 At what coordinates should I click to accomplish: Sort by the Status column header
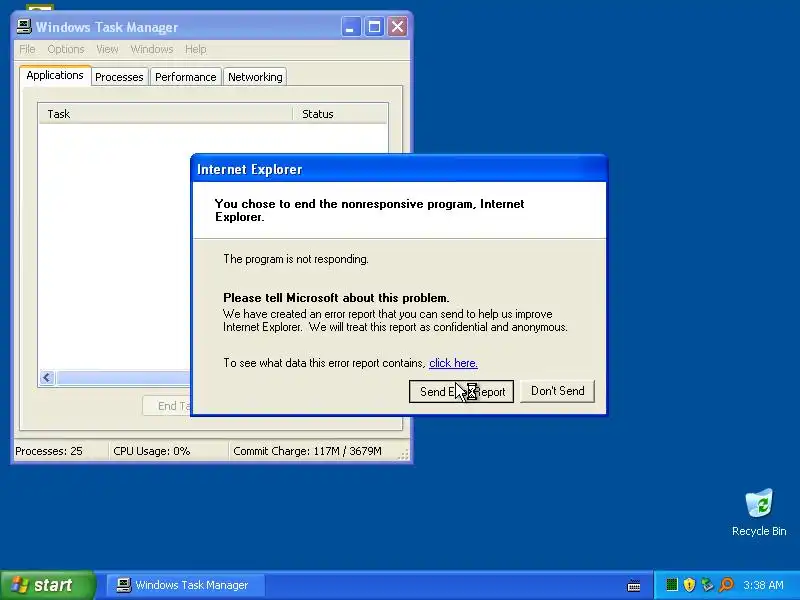(x=340, y=114)
